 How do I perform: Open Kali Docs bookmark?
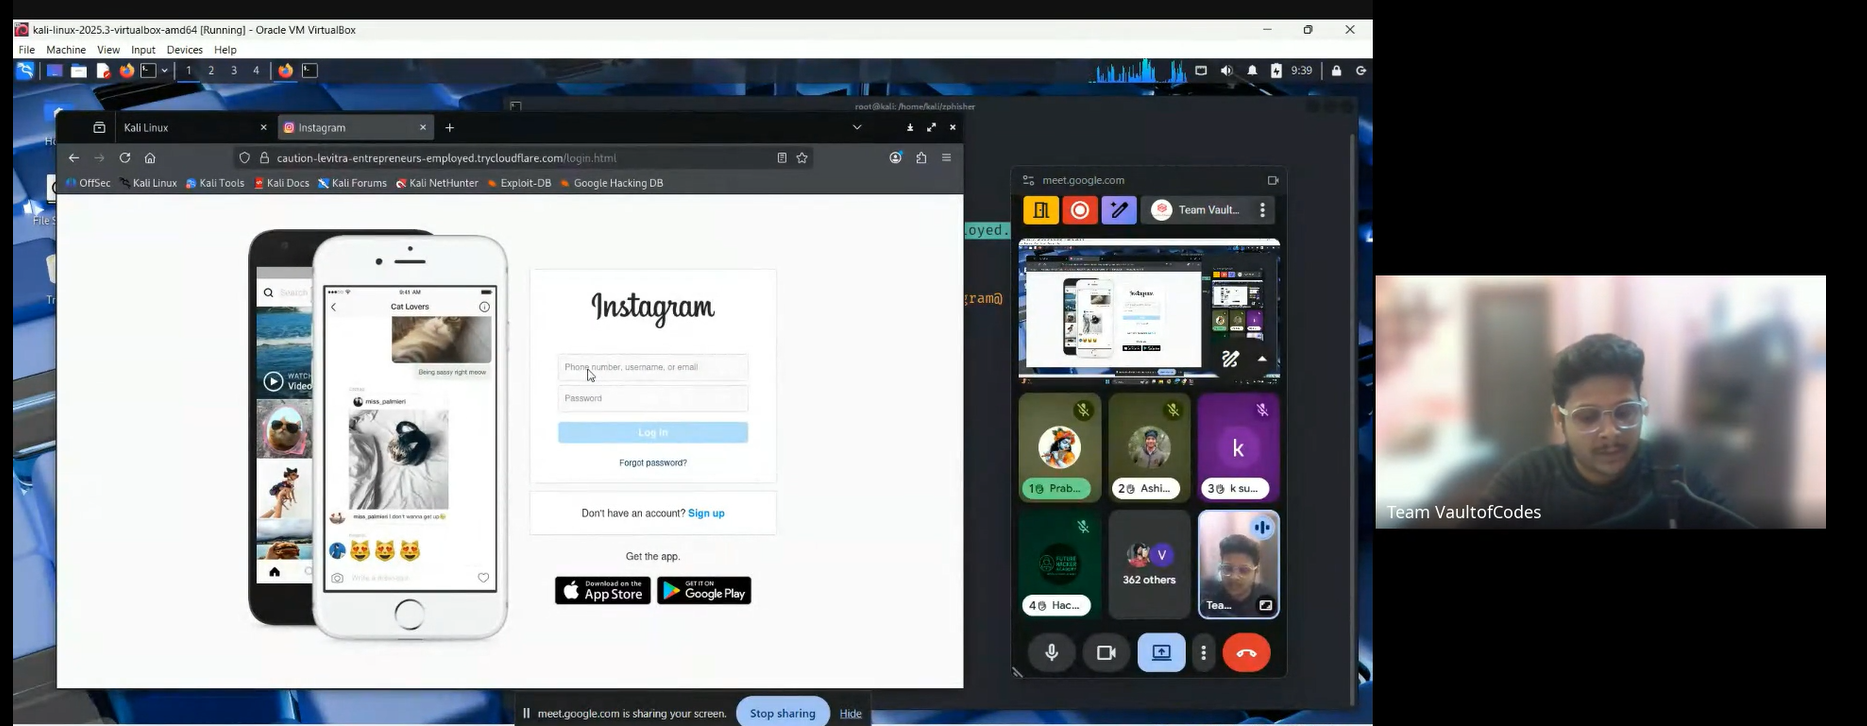(x=282, y=183)
